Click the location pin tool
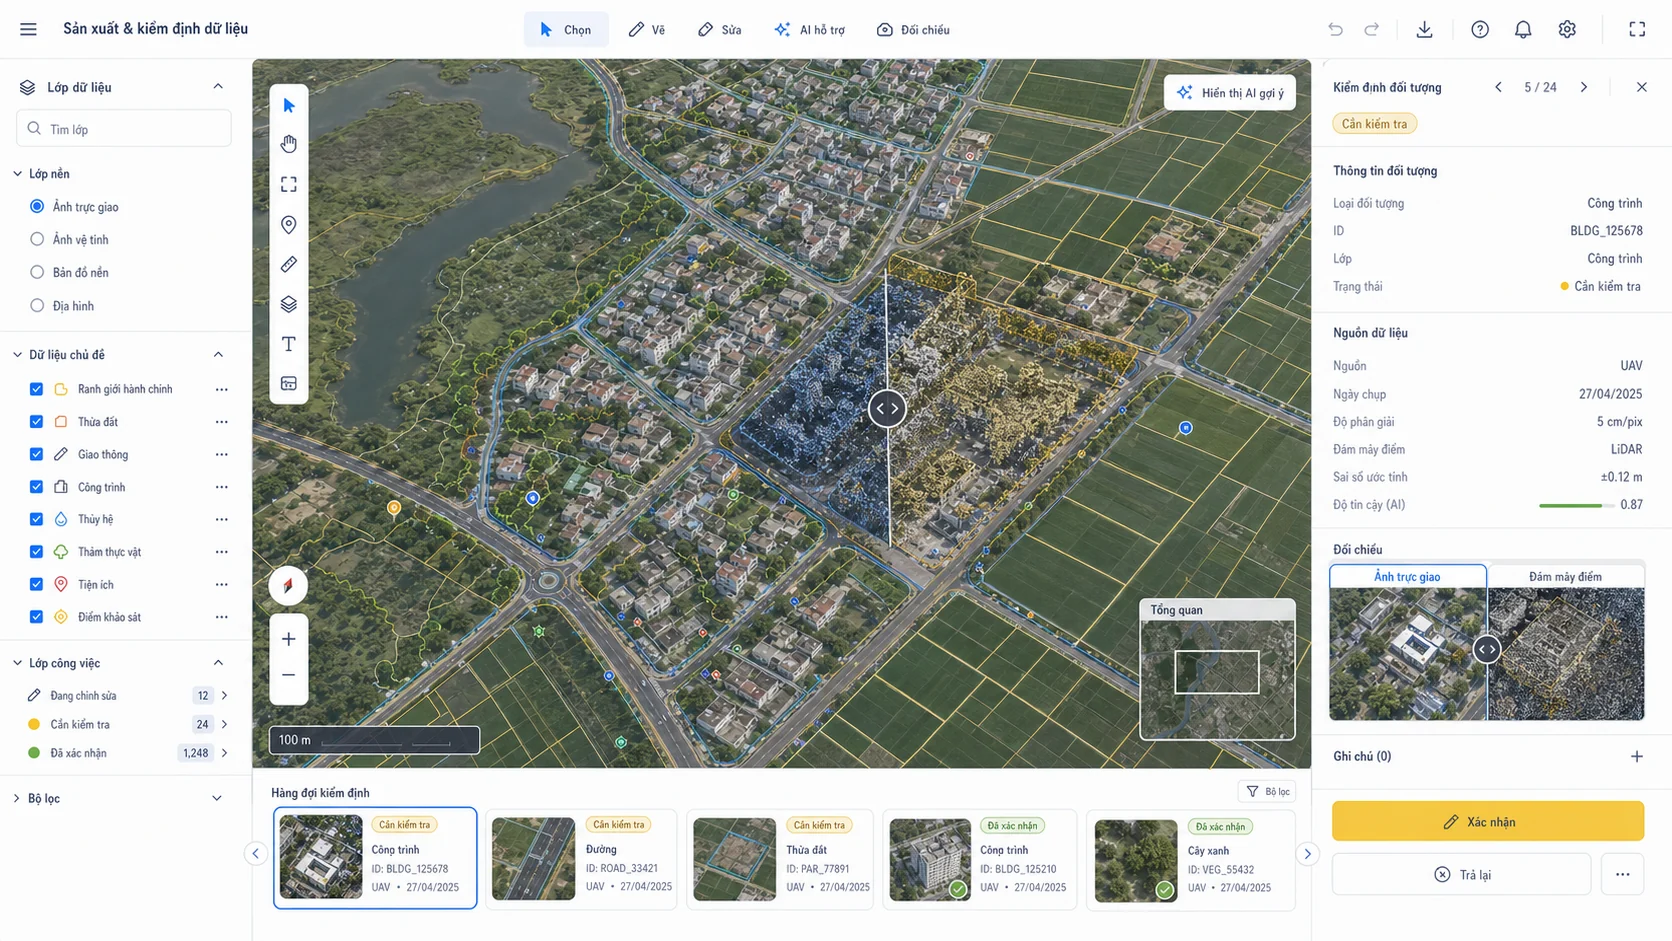Viewport: 1672px width, 941px height. (x=289, y=224)
